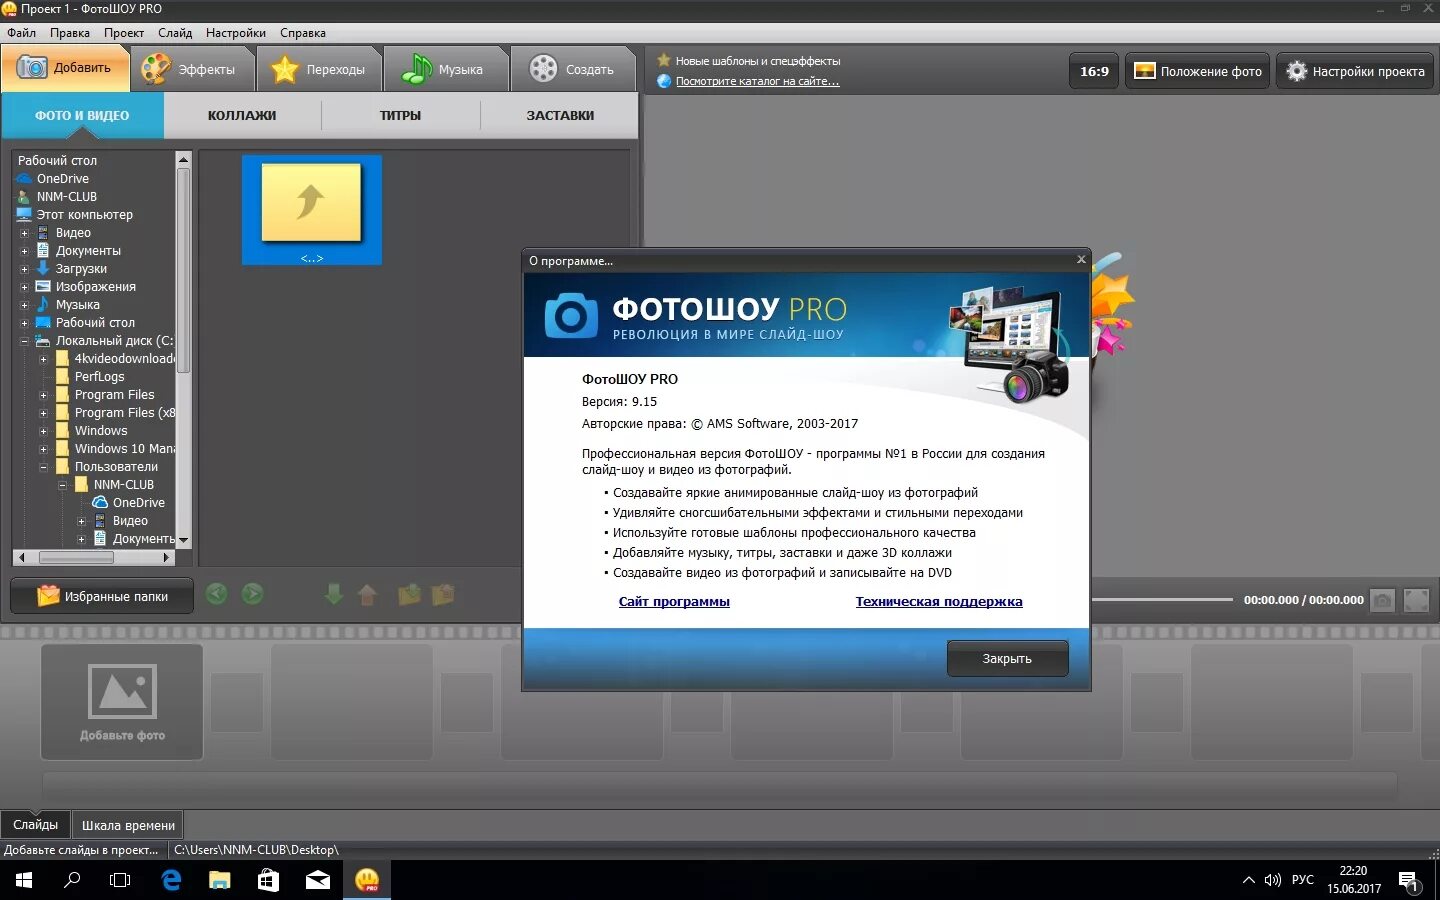Open the Музыка tab
This screenshot has width=1440, height=900.
pos(445,69)
